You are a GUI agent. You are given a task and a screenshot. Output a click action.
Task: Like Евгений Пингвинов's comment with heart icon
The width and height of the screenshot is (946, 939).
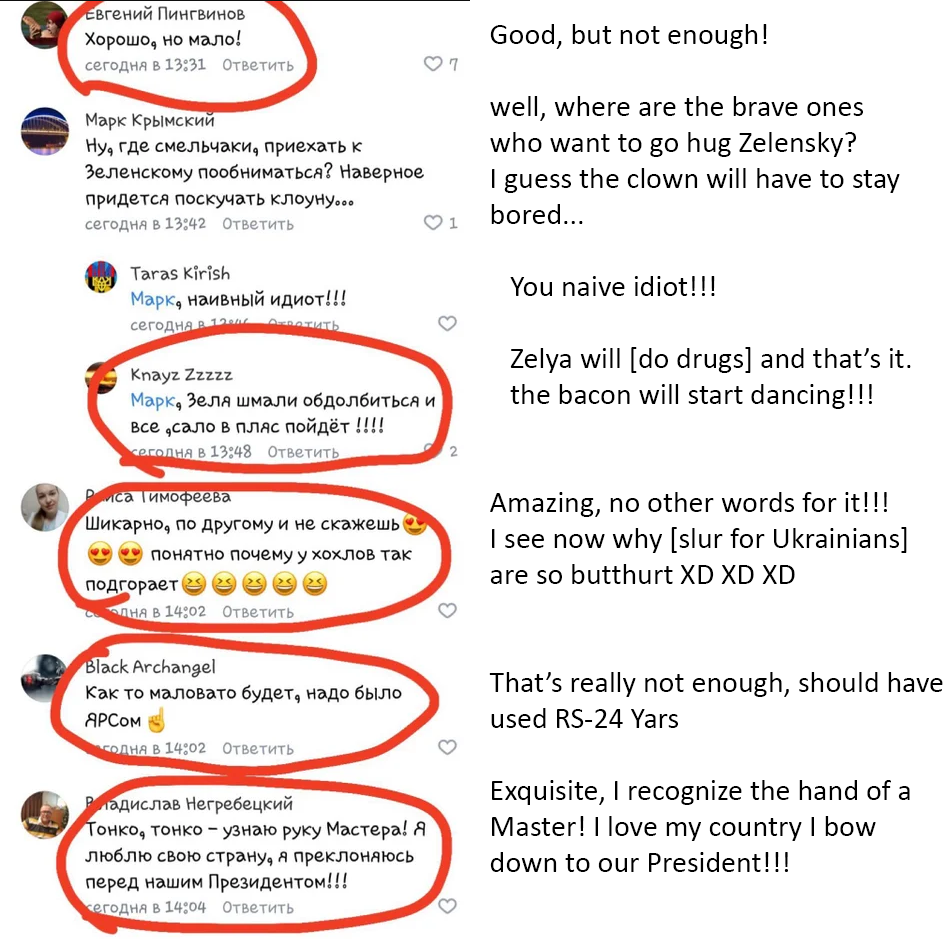(433, 63)
